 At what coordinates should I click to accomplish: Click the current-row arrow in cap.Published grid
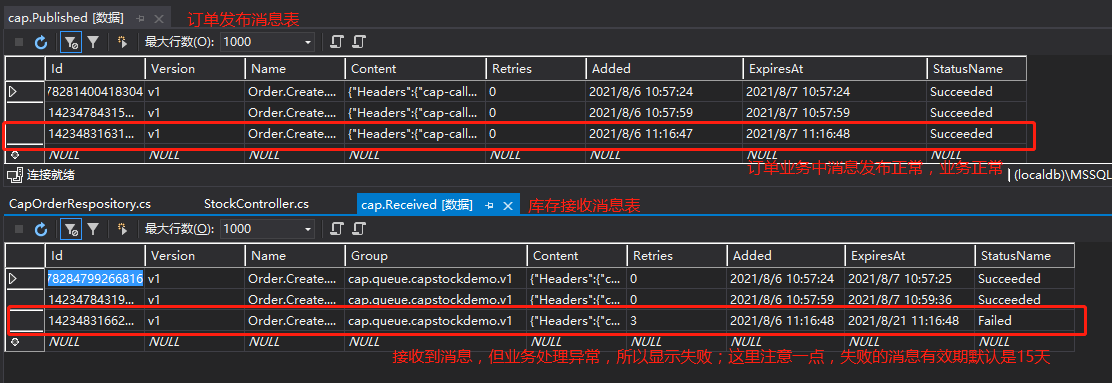13,91
